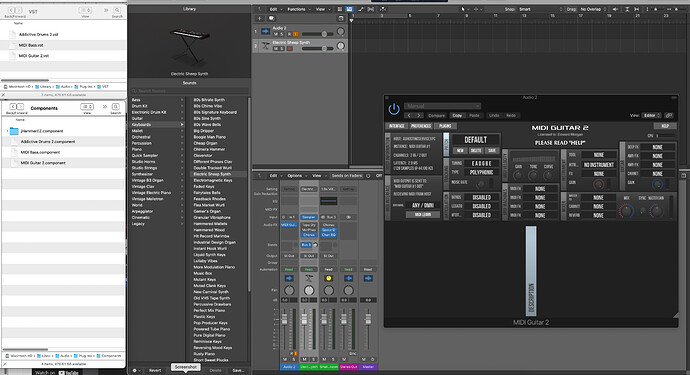Click the Search icon in VST Finder window

(x=117, y=10)
